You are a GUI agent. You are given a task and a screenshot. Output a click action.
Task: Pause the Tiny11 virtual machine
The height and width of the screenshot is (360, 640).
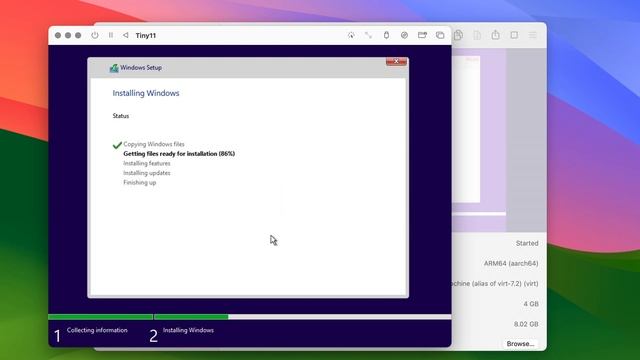tap(111, 35)
